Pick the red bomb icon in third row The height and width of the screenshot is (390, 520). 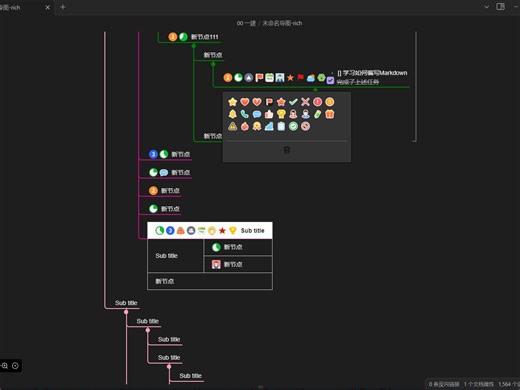click(245, 126)
